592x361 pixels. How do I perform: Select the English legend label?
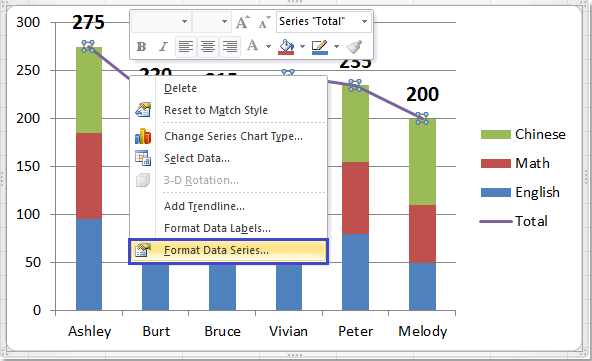click(x=537, y=193)
